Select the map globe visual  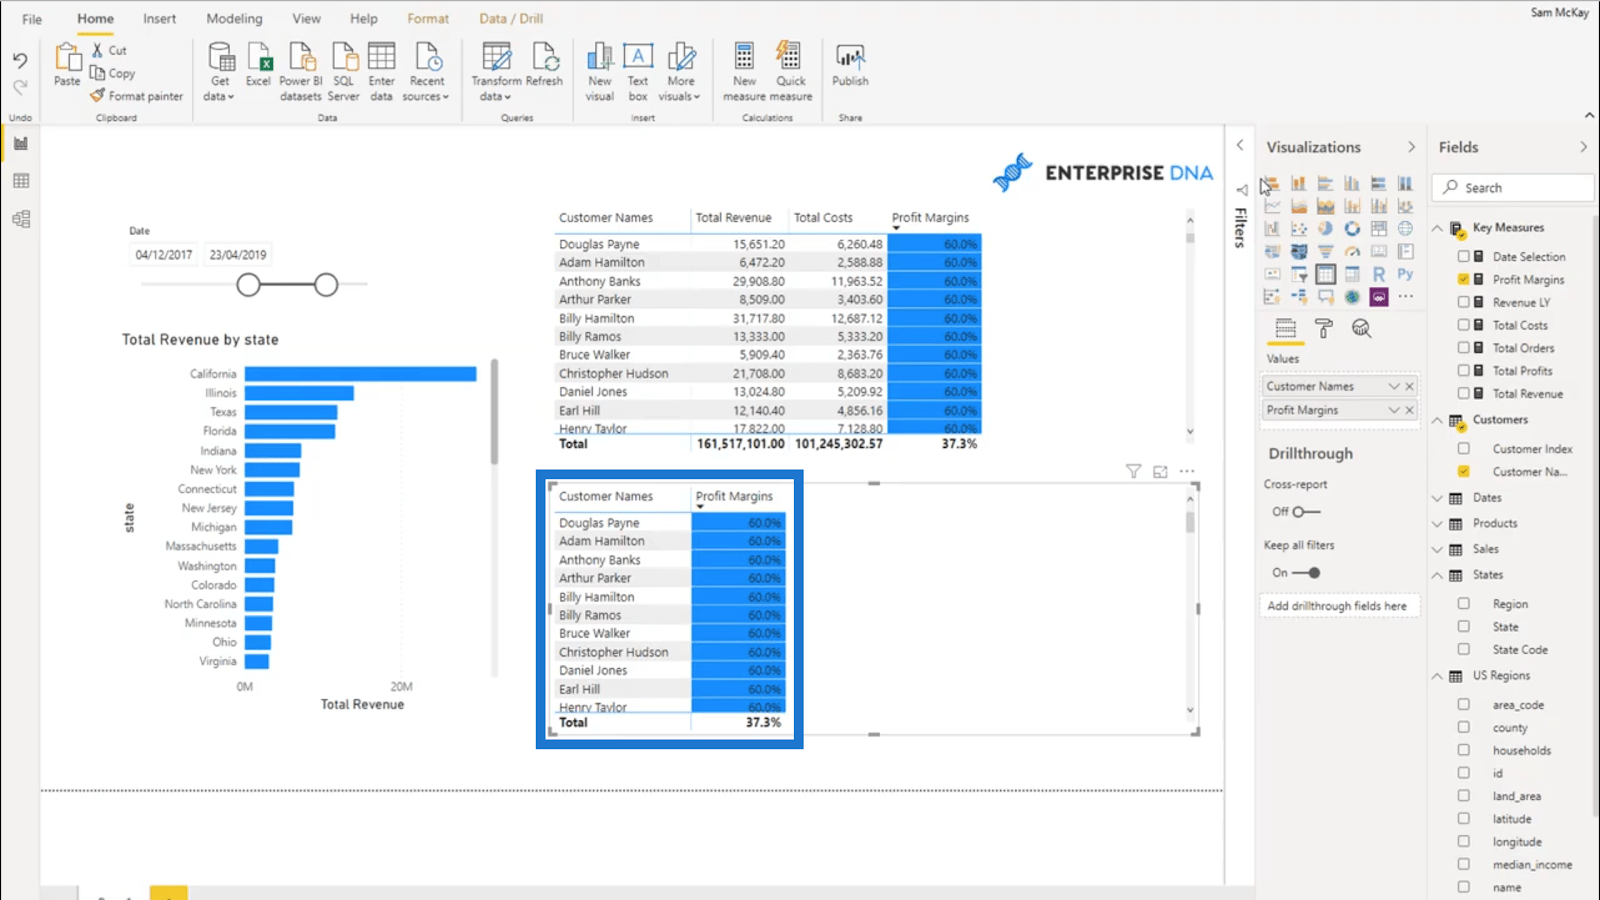(x=1405, y=228)
